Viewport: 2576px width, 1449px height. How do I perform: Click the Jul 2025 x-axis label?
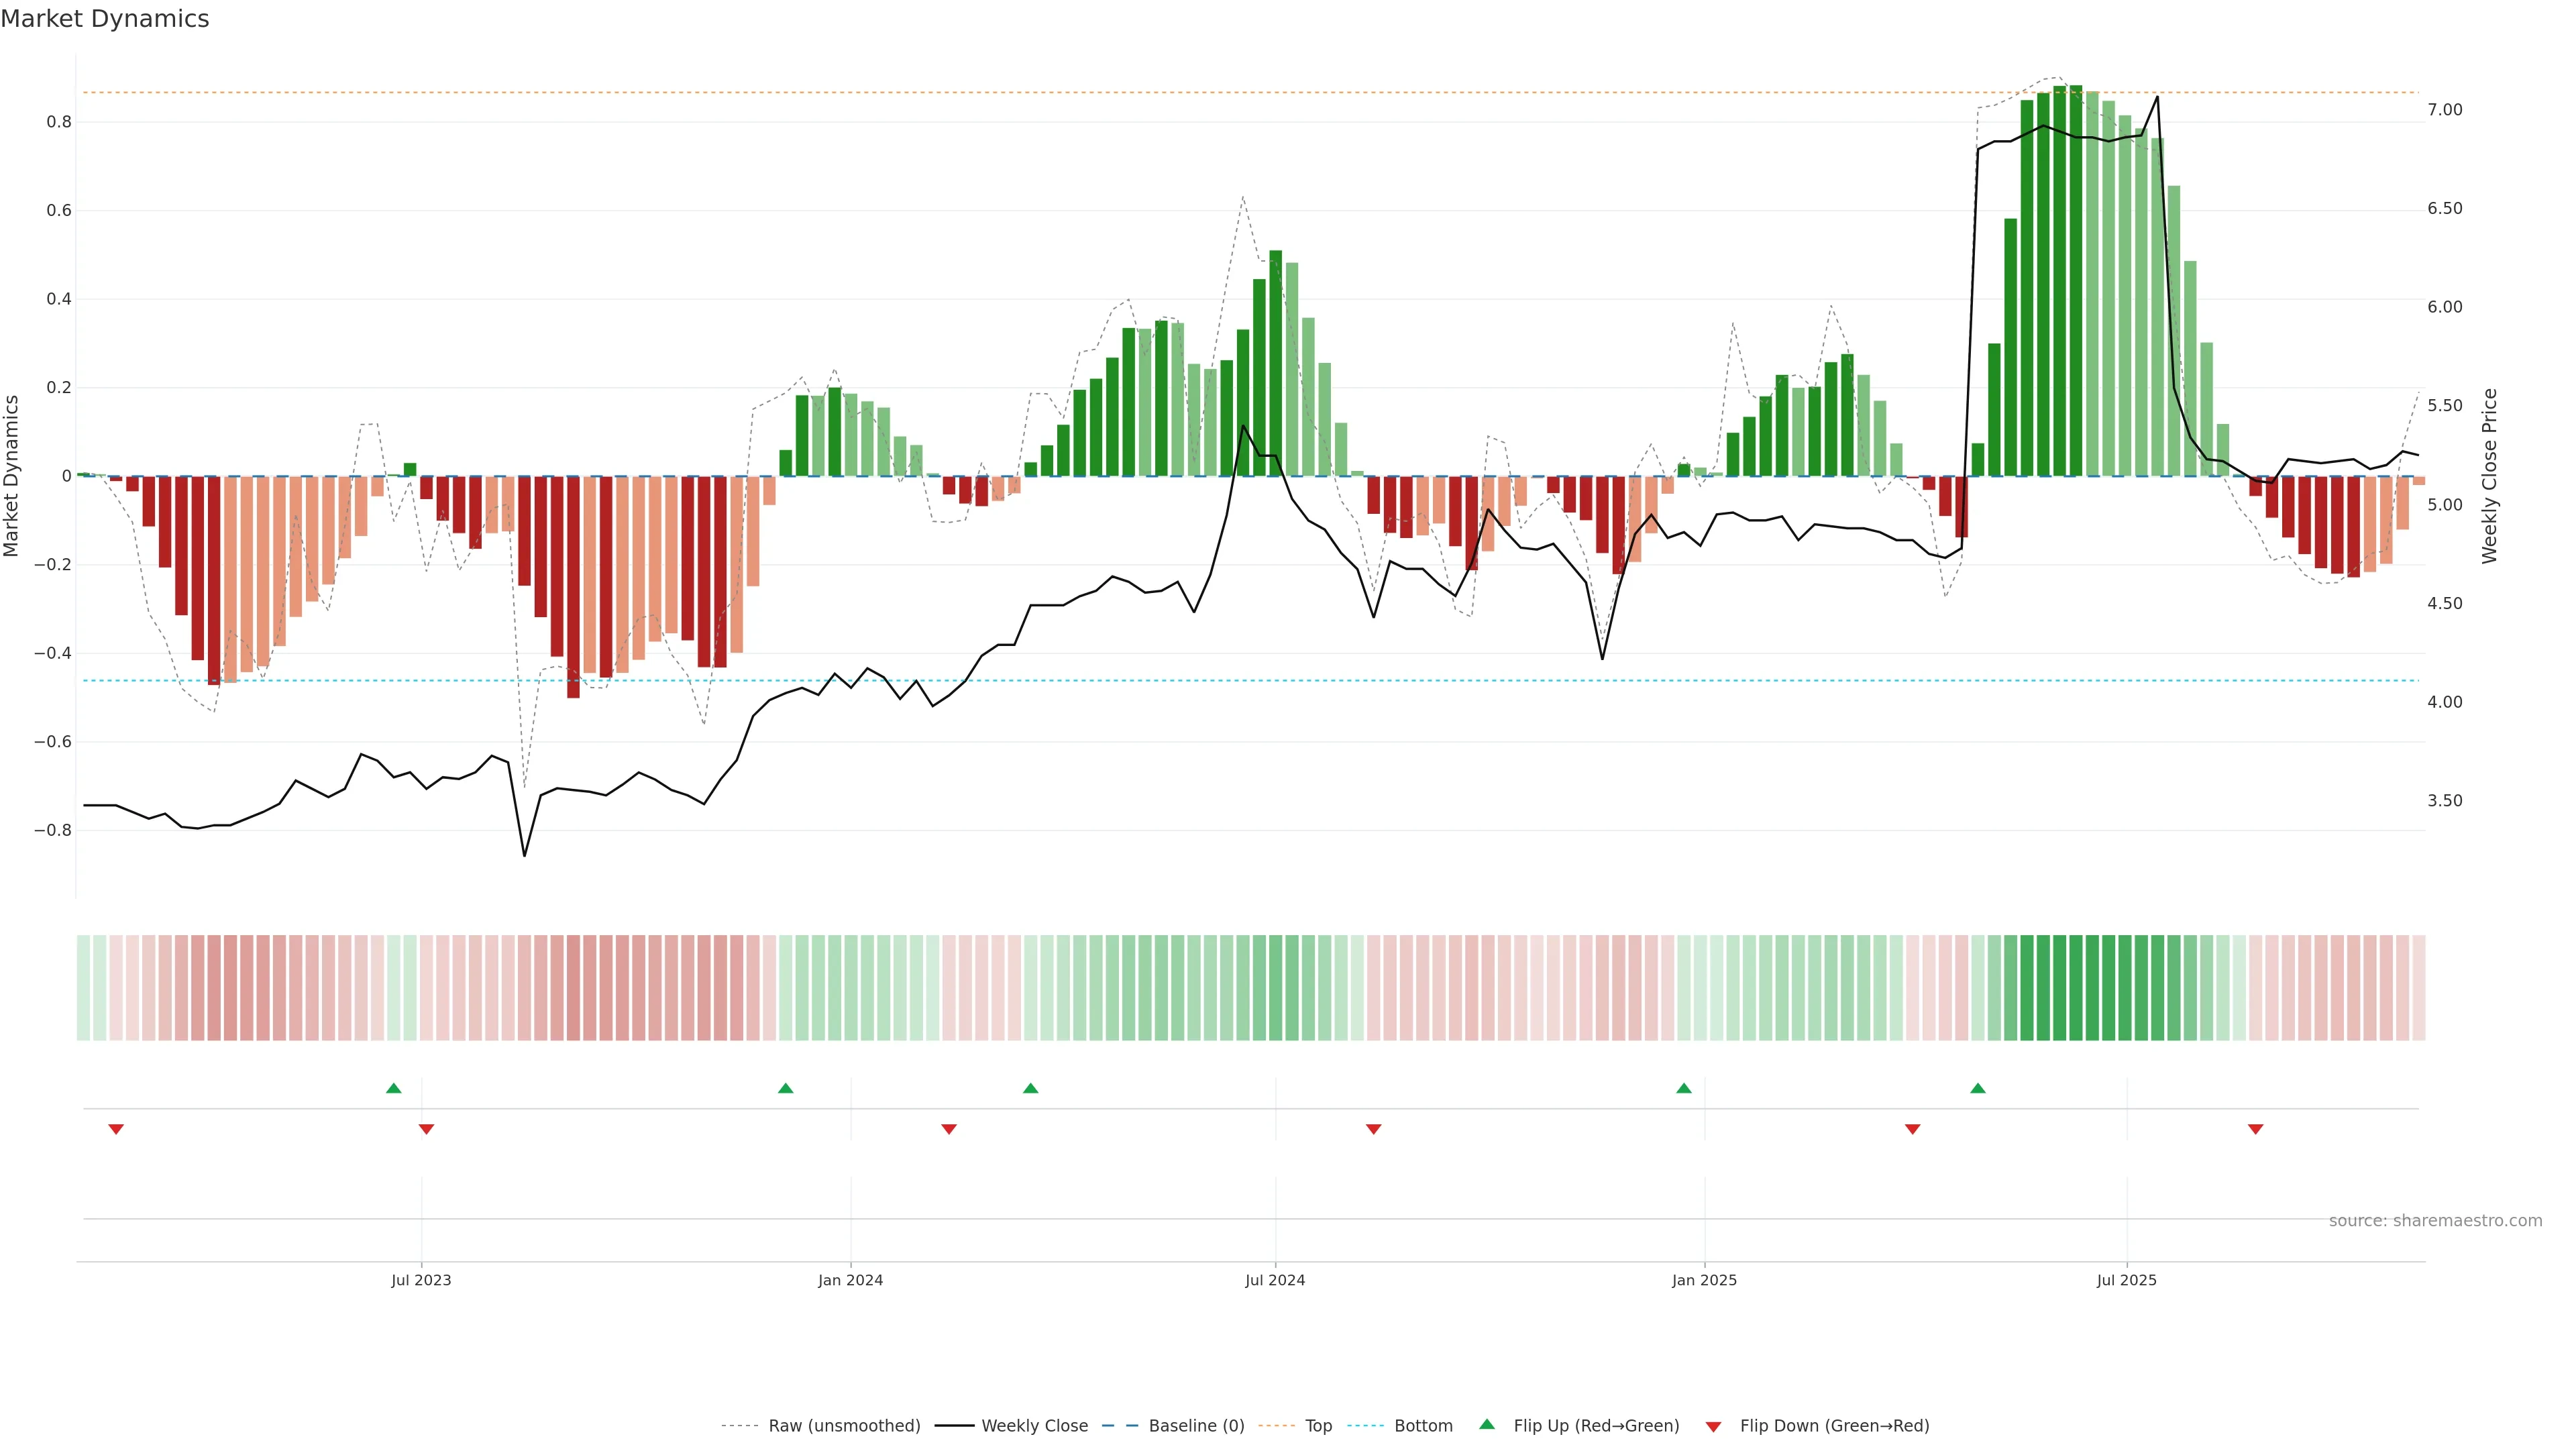pyautogui.click(x=2126, y=1280)
